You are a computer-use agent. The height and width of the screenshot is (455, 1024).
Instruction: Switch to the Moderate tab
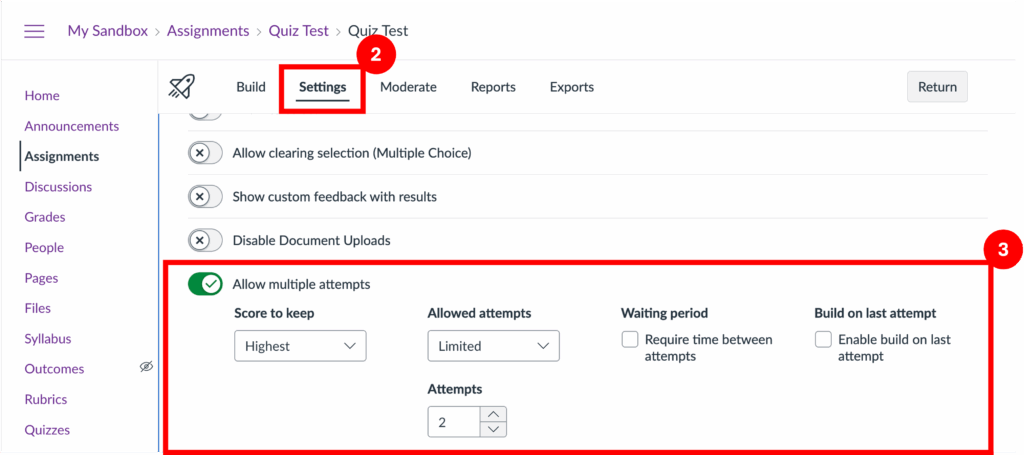click(x=408, y=87)
